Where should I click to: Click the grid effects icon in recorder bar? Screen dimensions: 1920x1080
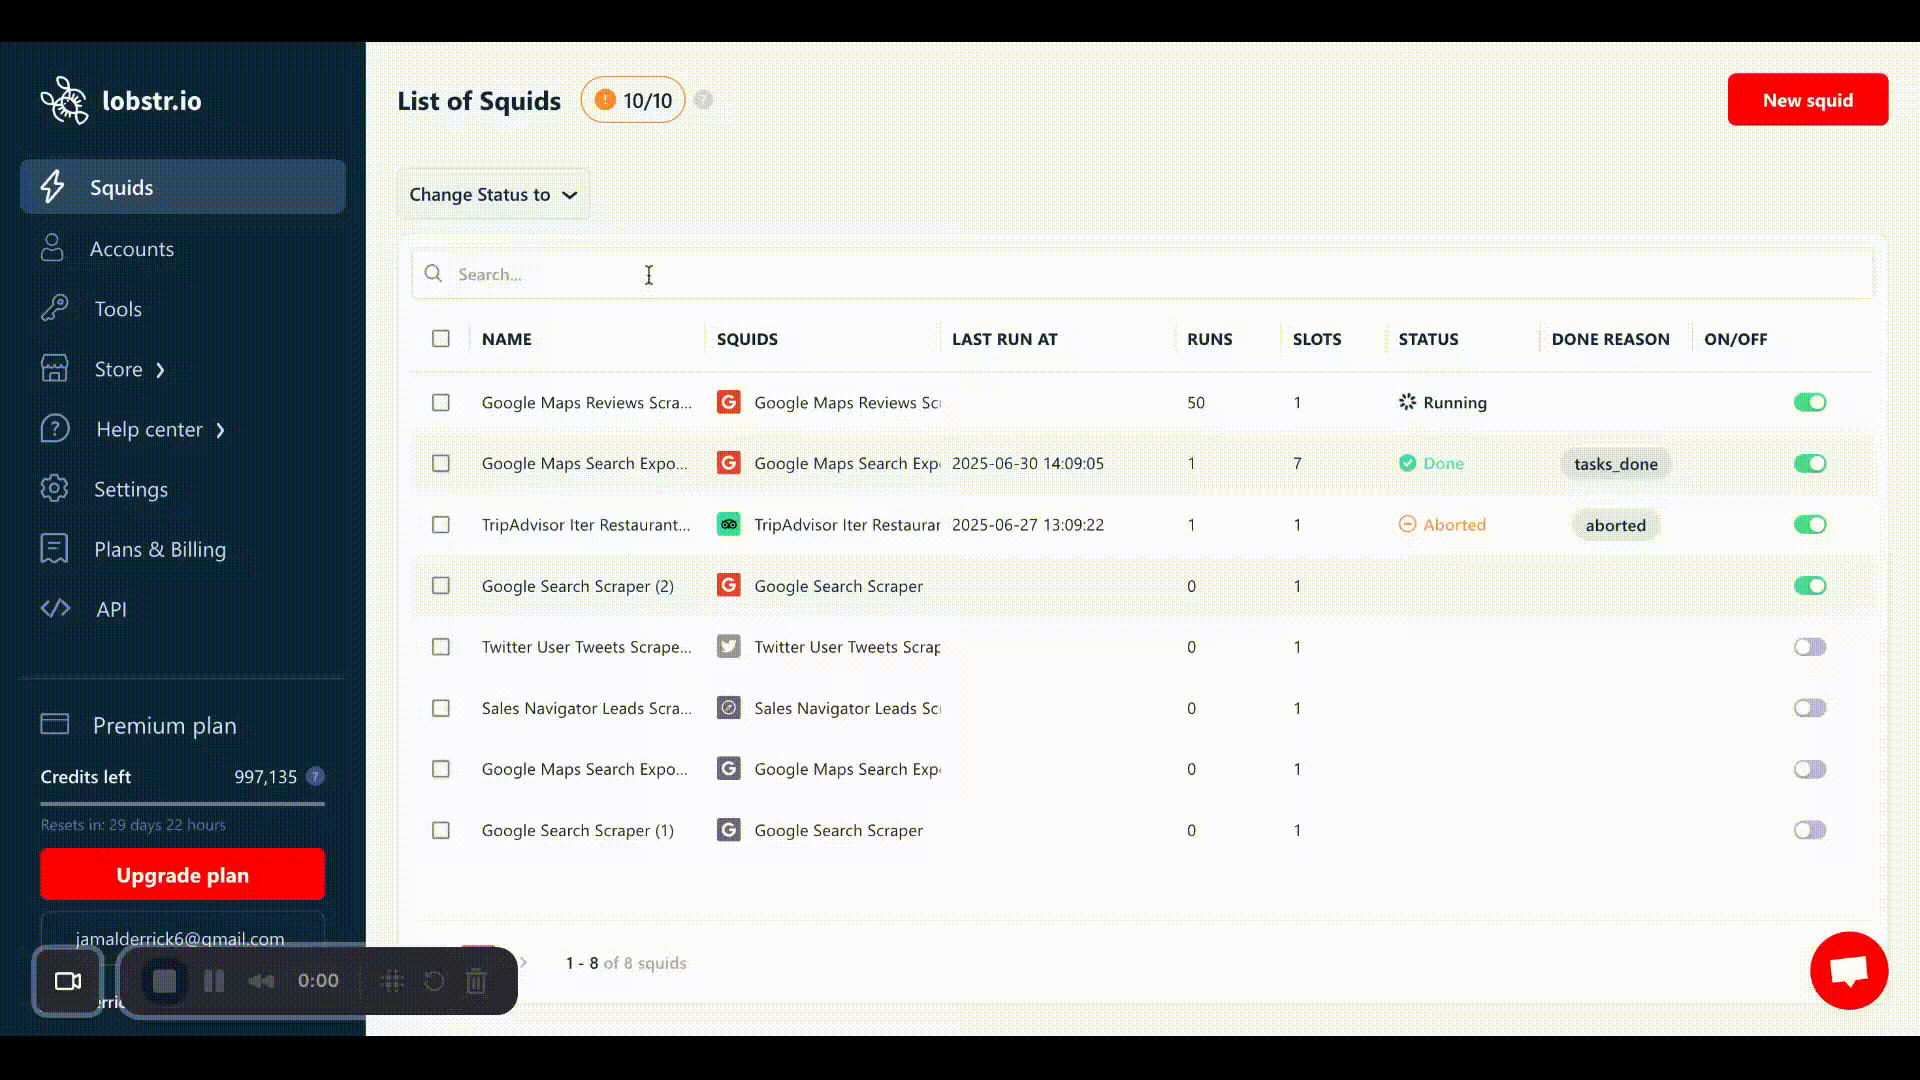(x=393, y=981)
